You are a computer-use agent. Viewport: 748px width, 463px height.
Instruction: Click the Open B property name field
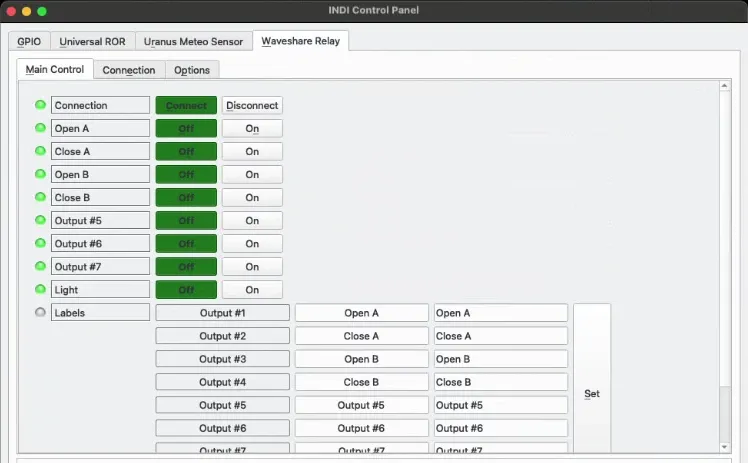100,175
